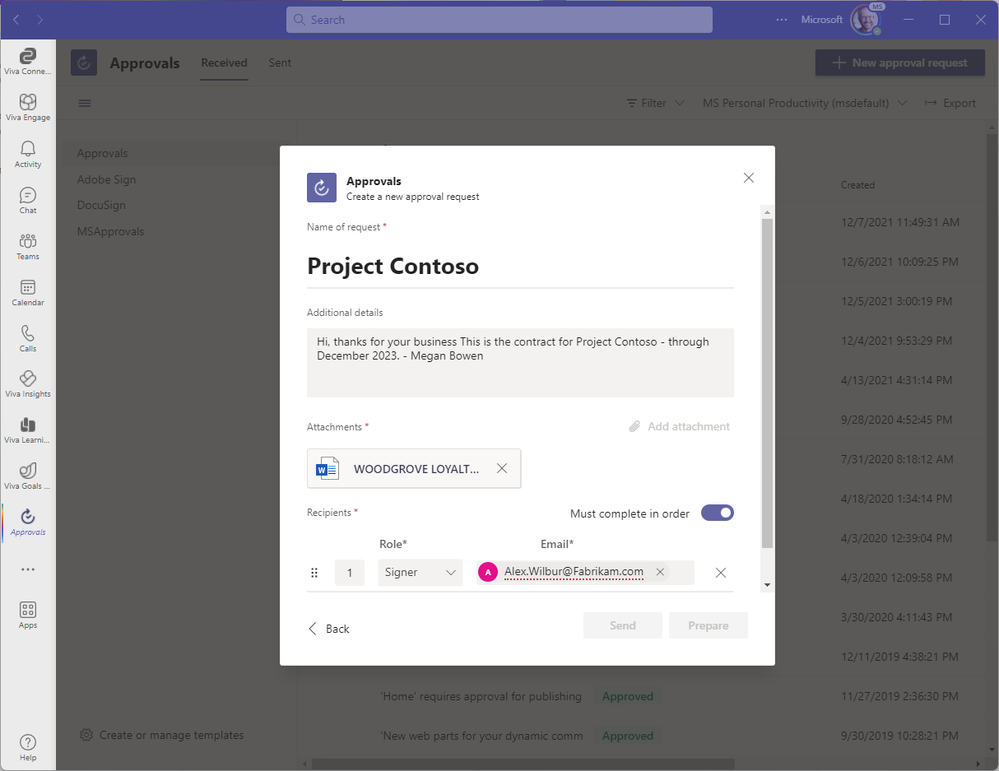Screen dimensions: 999x771
Task: Go Back in the dialog
Action: [329, 629]
